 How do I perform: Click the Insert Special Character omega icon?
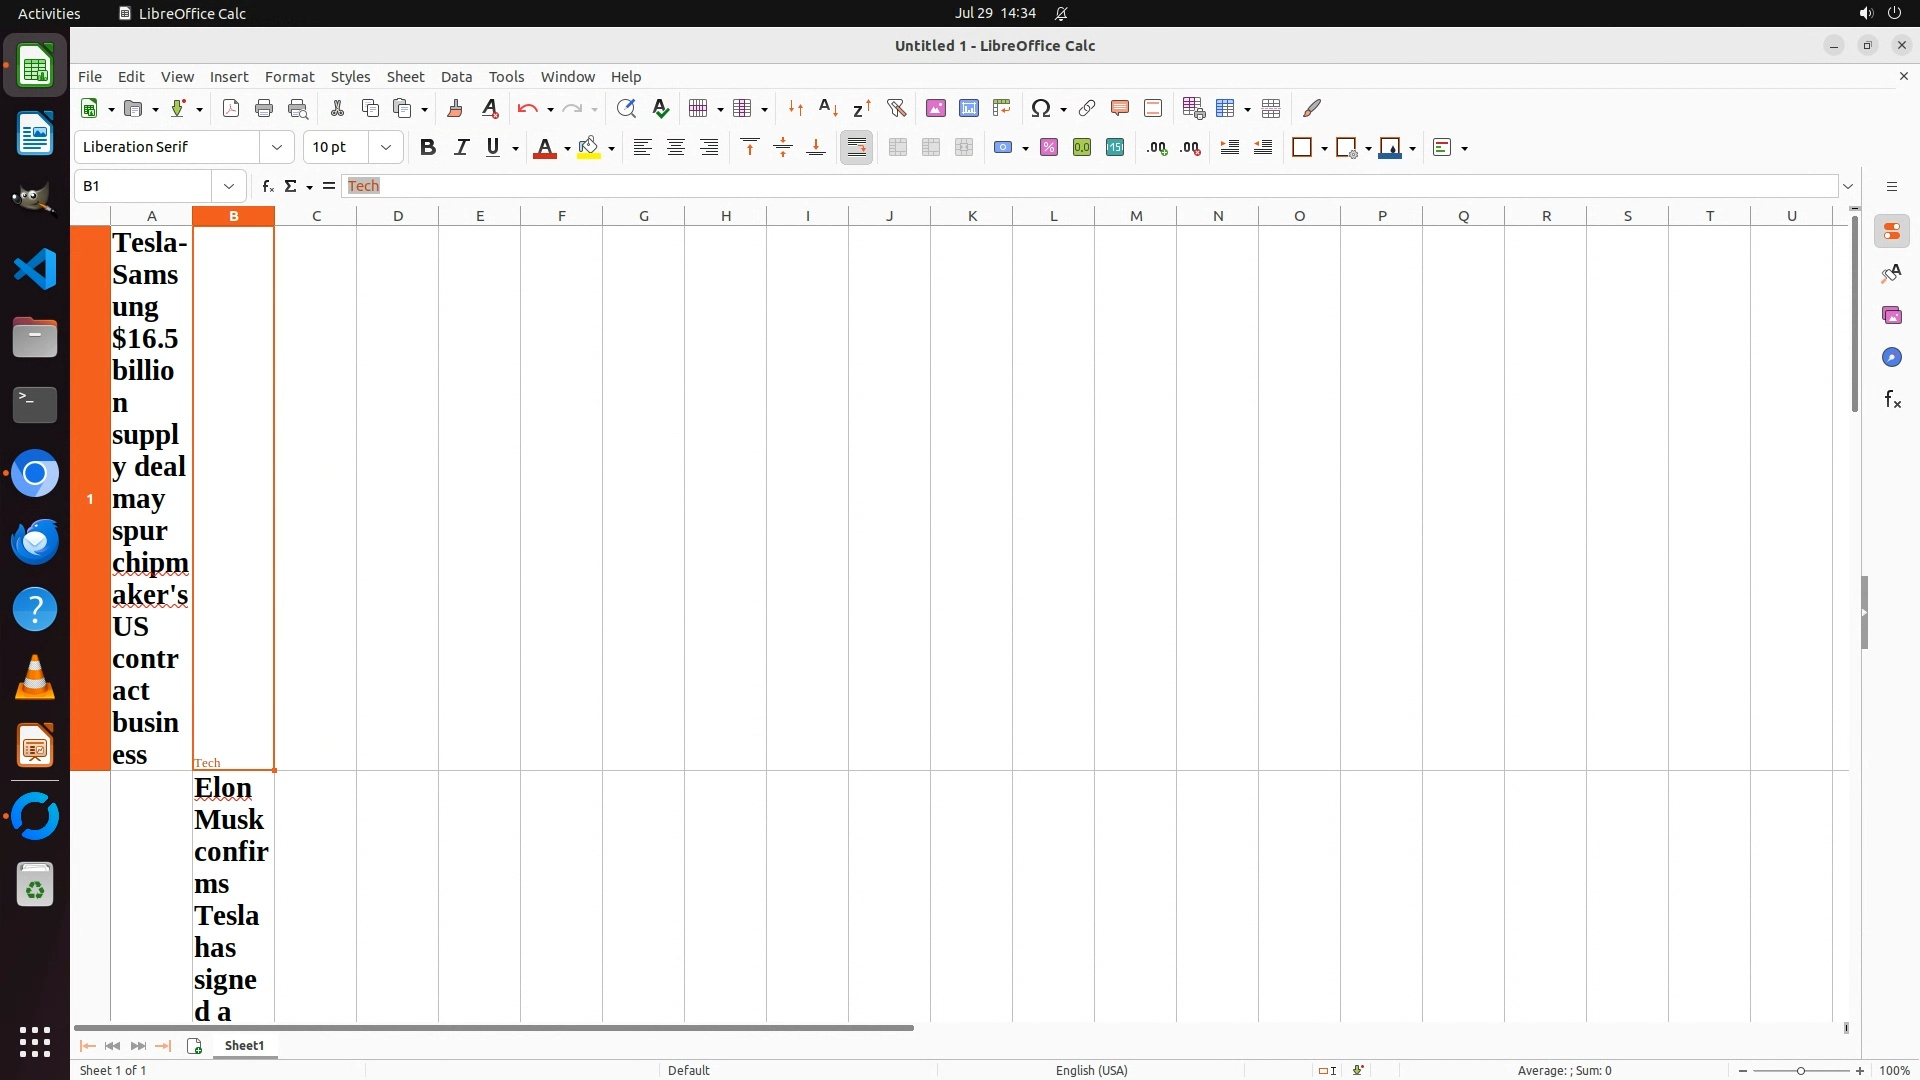(x=1041, y=108)
